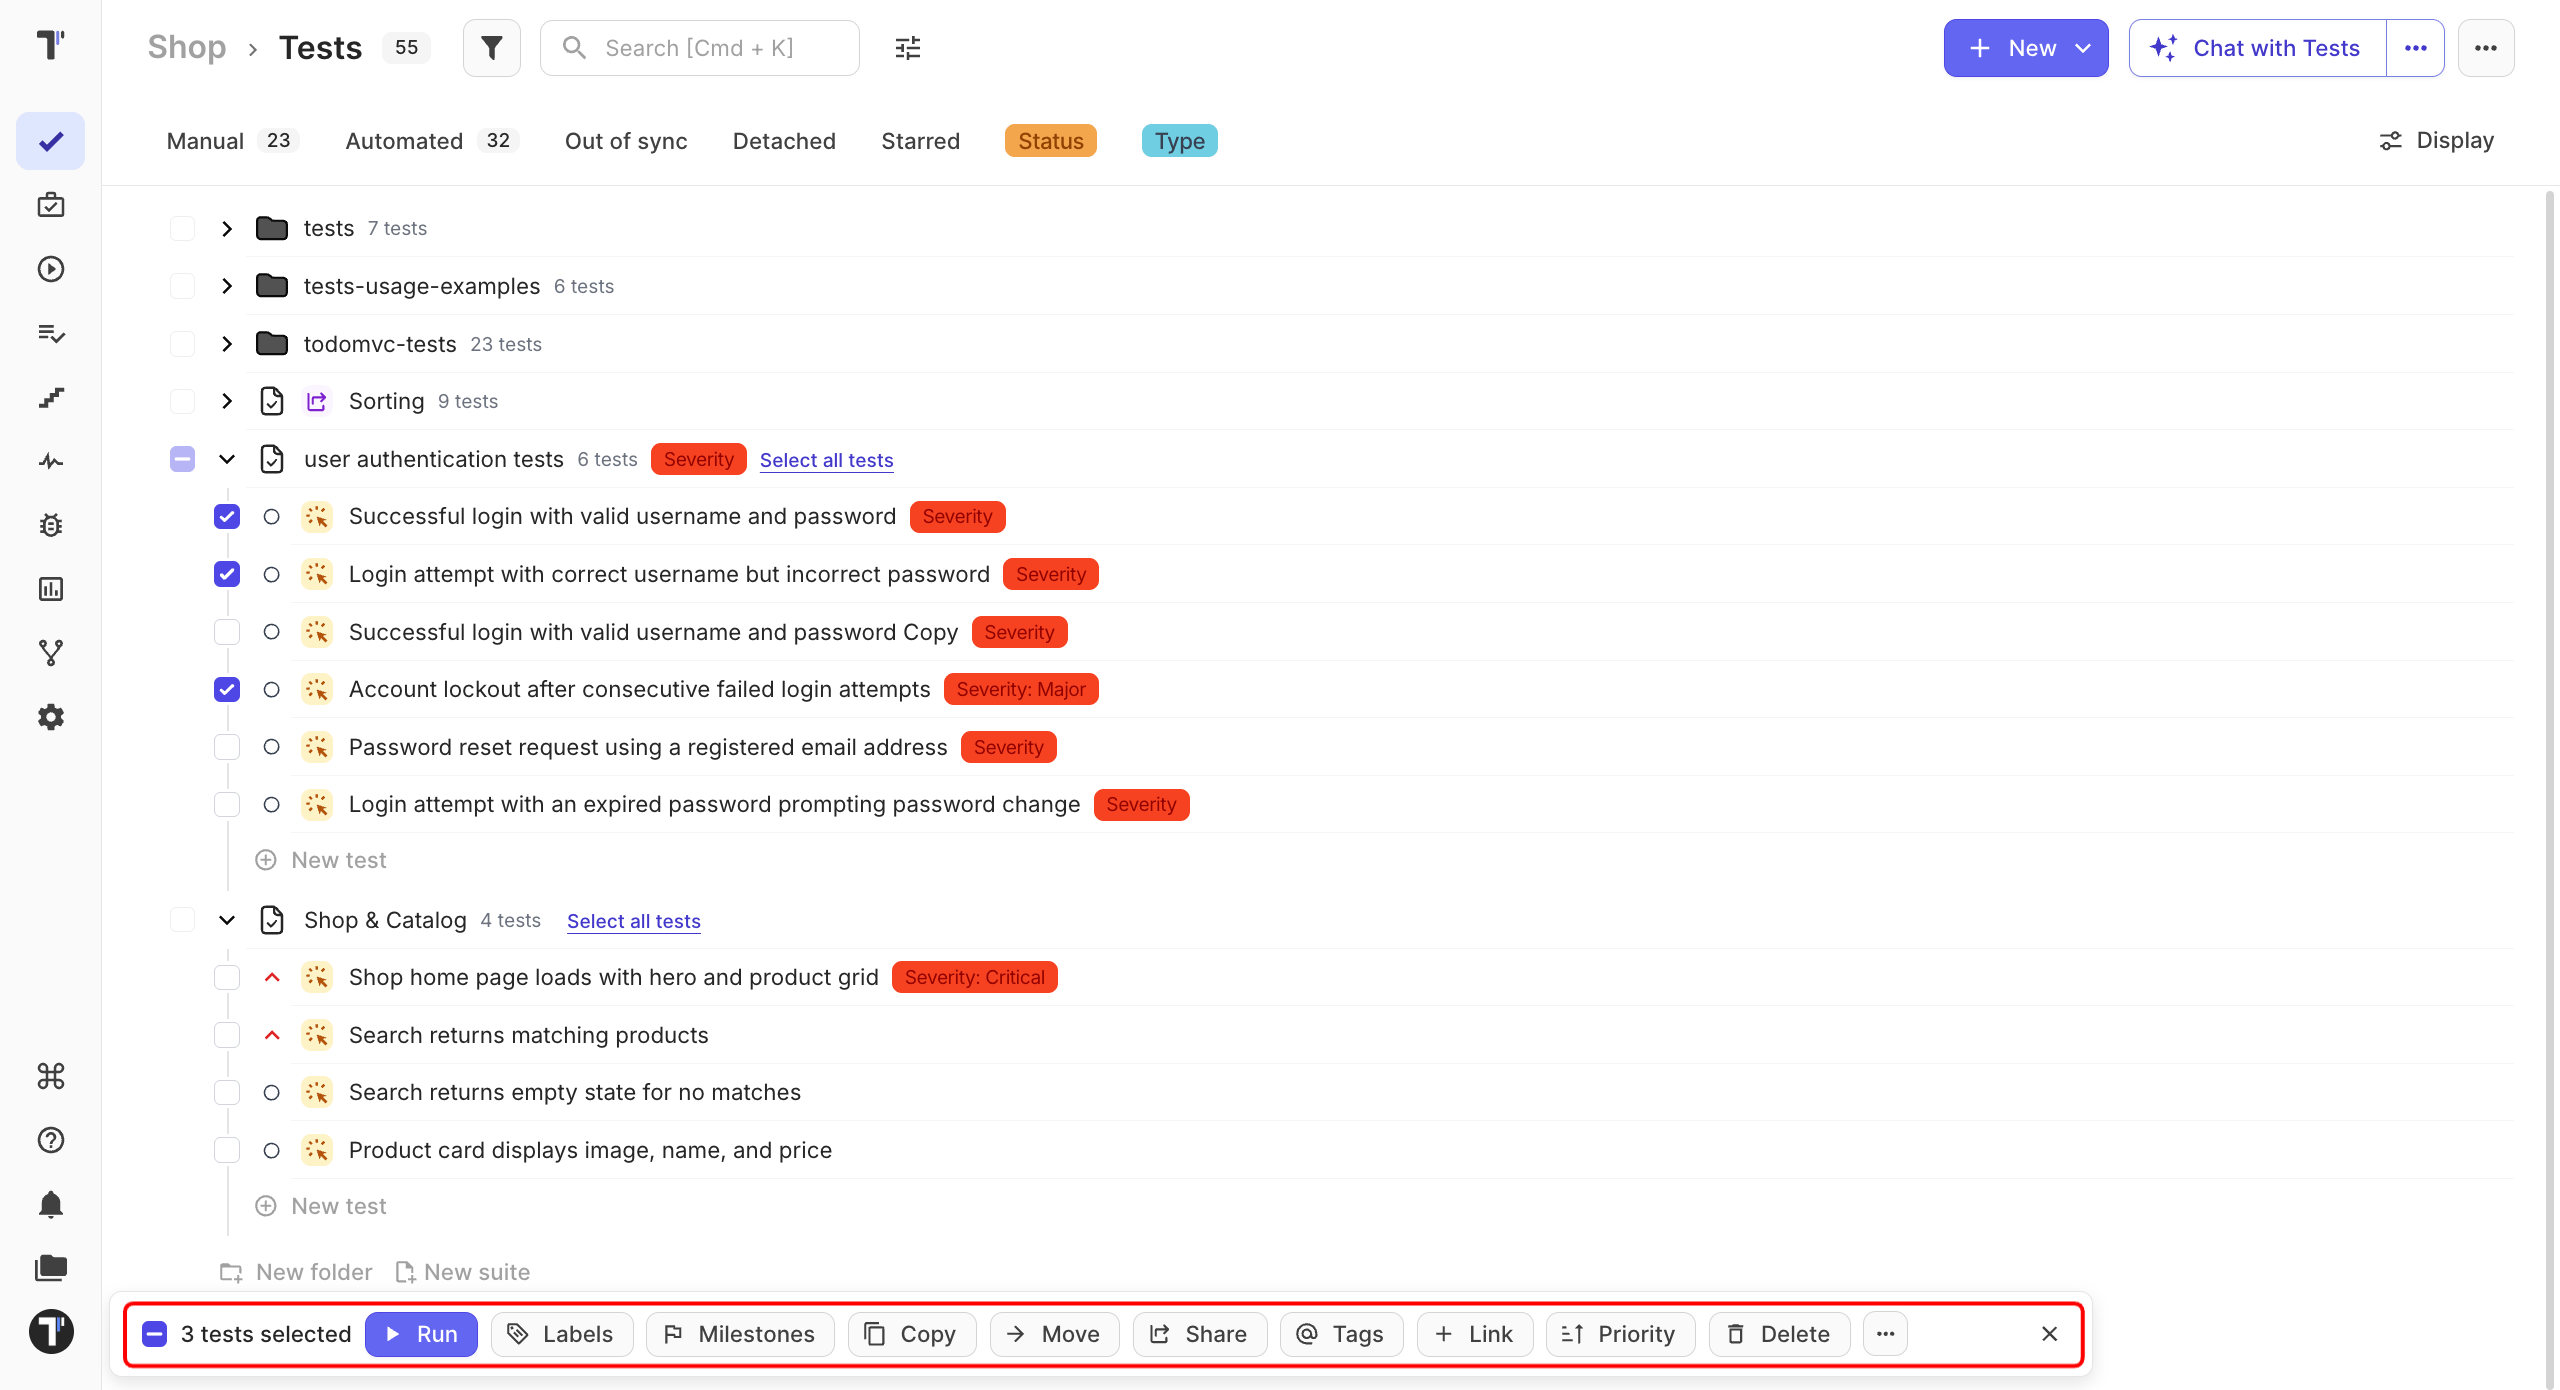
Task: Click the Delete button in bulk bar
Action: click(1779, 1334)
